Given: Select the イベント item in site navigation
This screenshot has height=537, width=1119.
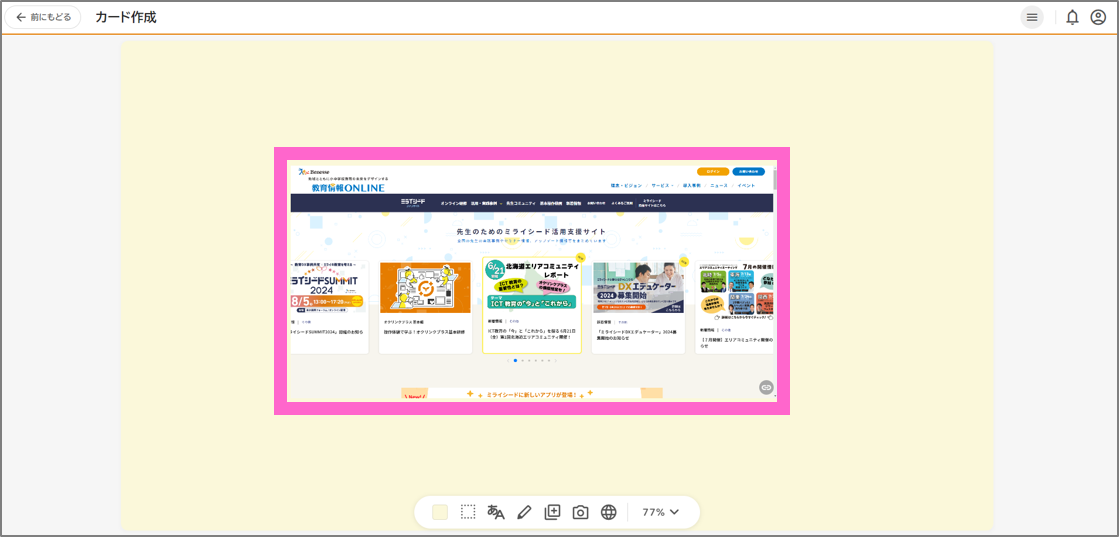Looking at the screenshot, I should [746, 185].
